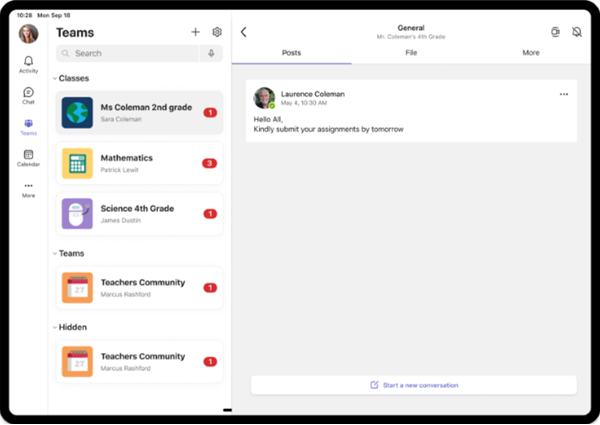Open Teachers Community under Teams section
The image size is (600, 425).
[140, 288]
